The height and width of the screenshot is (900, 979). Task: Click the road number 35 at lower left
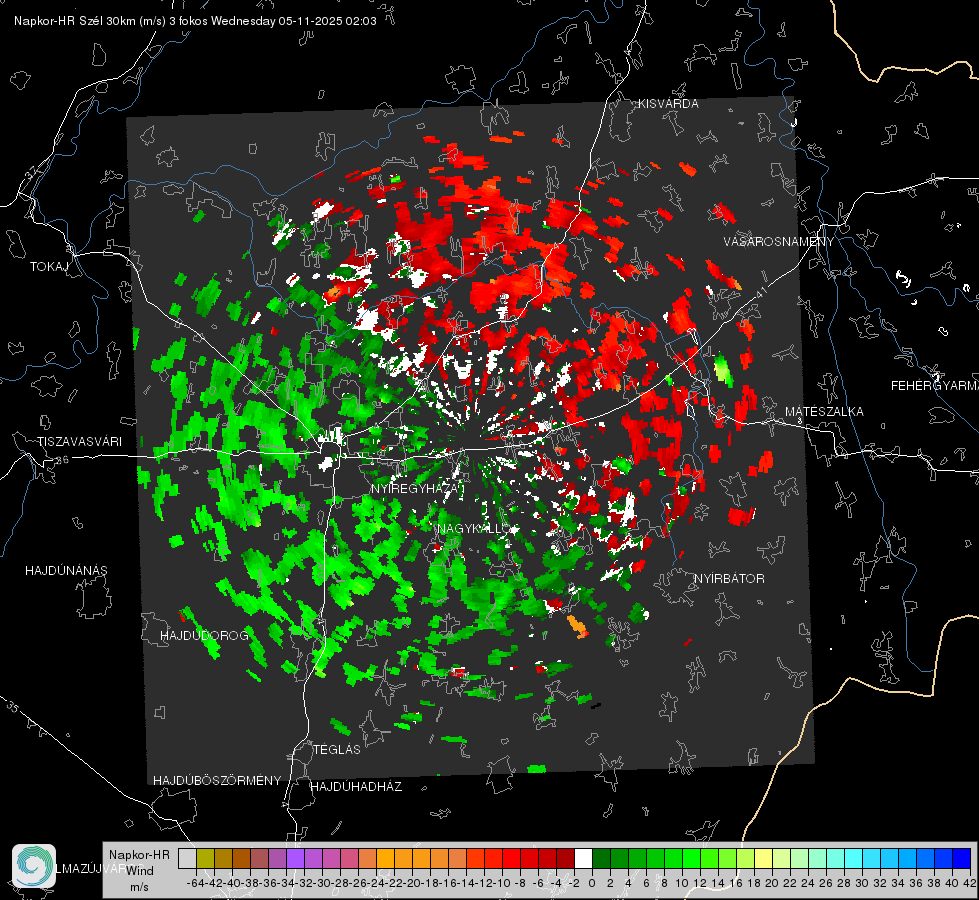(x=13, y=708)
